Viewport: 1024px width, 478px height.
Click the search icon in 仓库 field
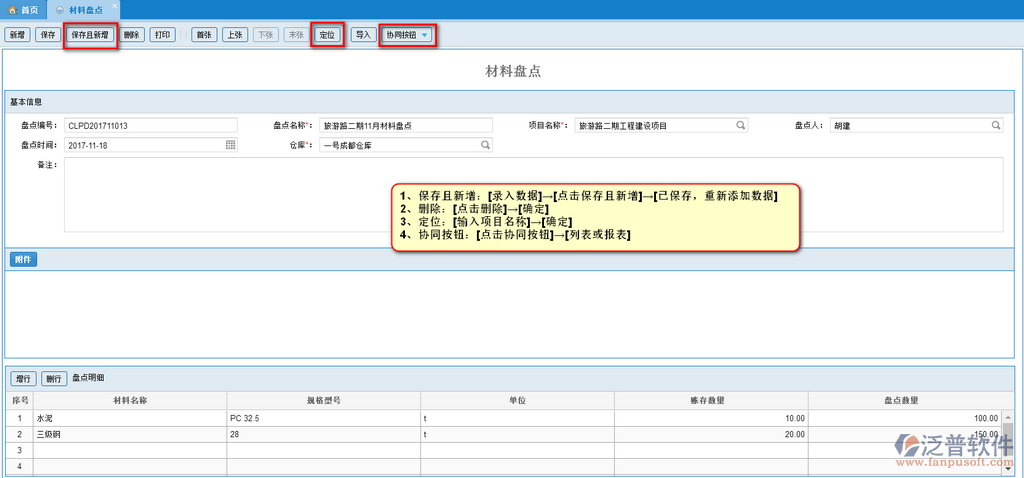click(486, 145)
